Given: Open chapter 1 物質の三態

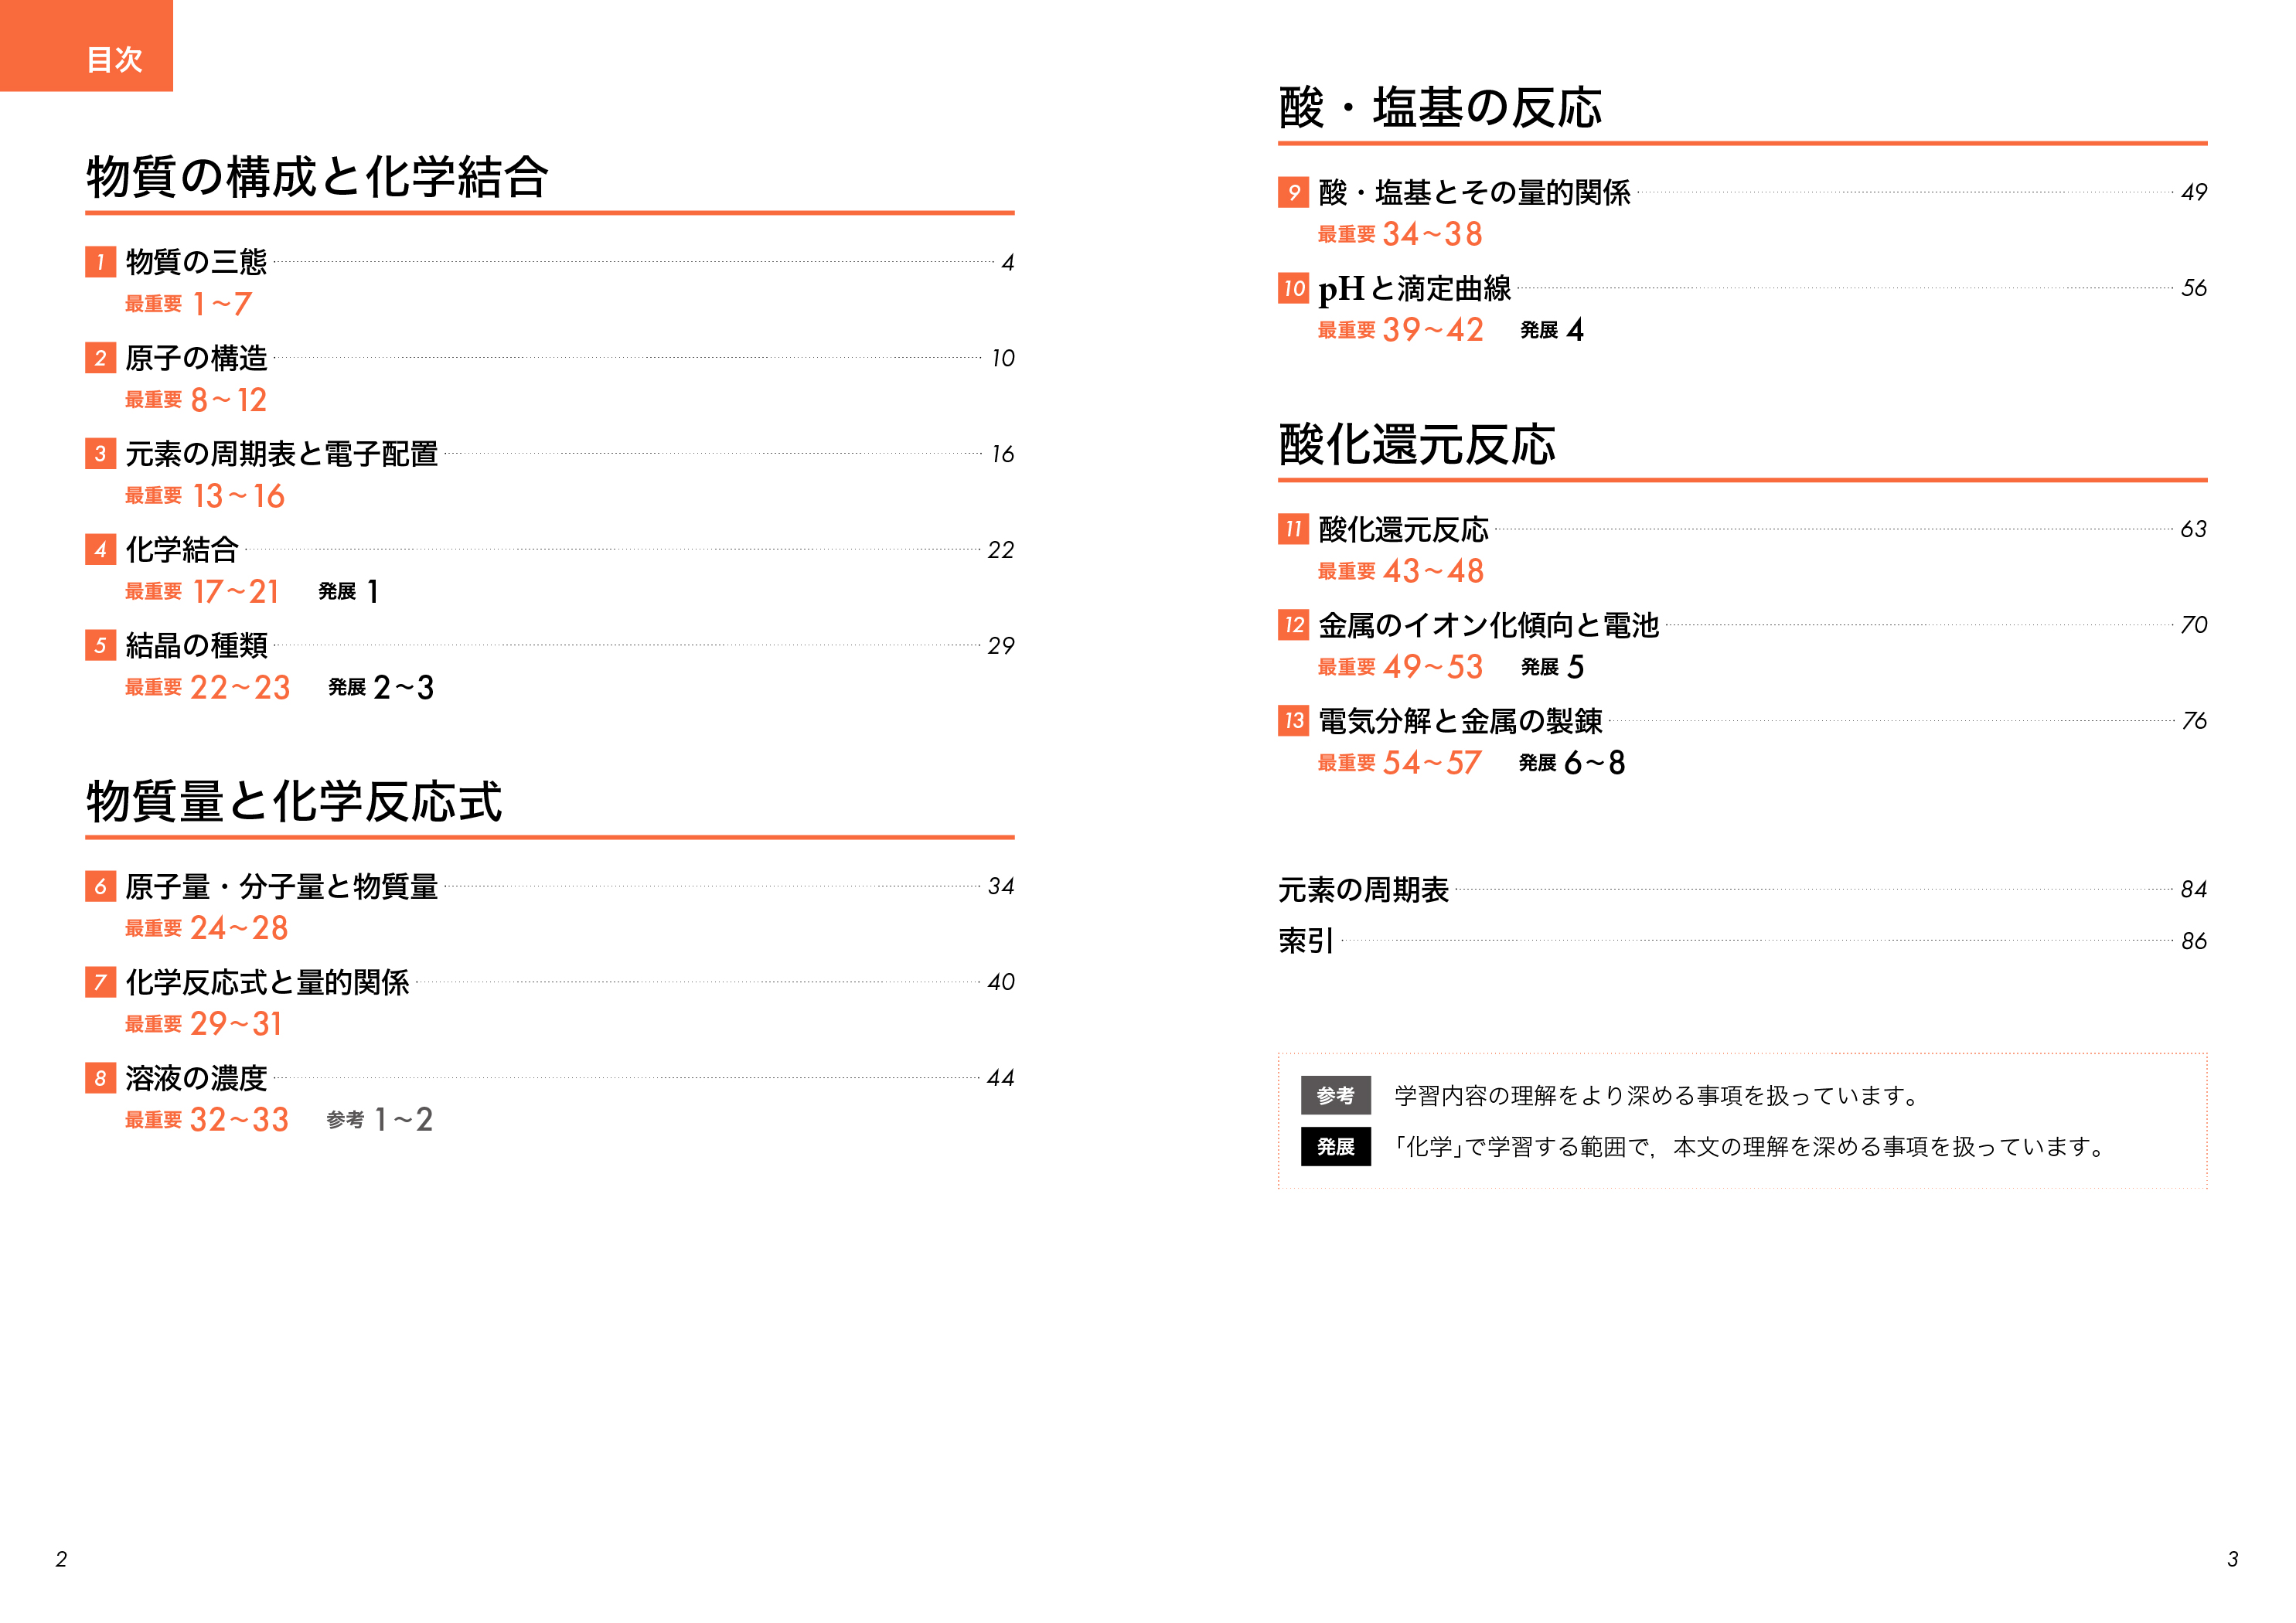Looking at the screenshot, I should point(196,262).
